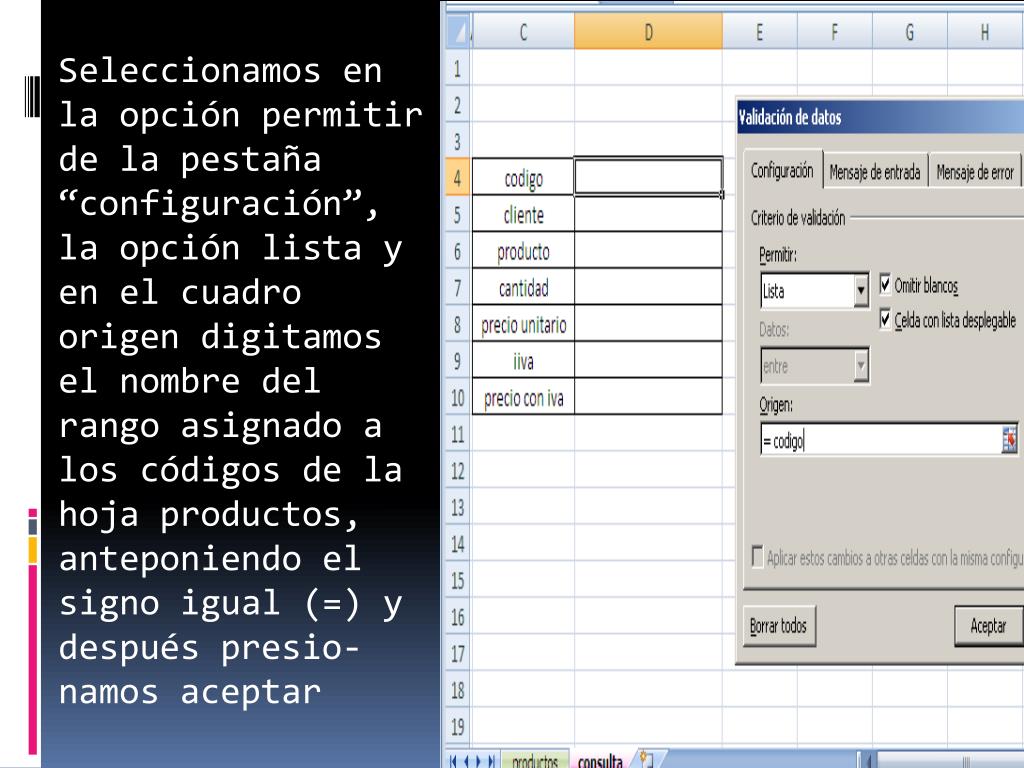Select column E header

(760, 31)
